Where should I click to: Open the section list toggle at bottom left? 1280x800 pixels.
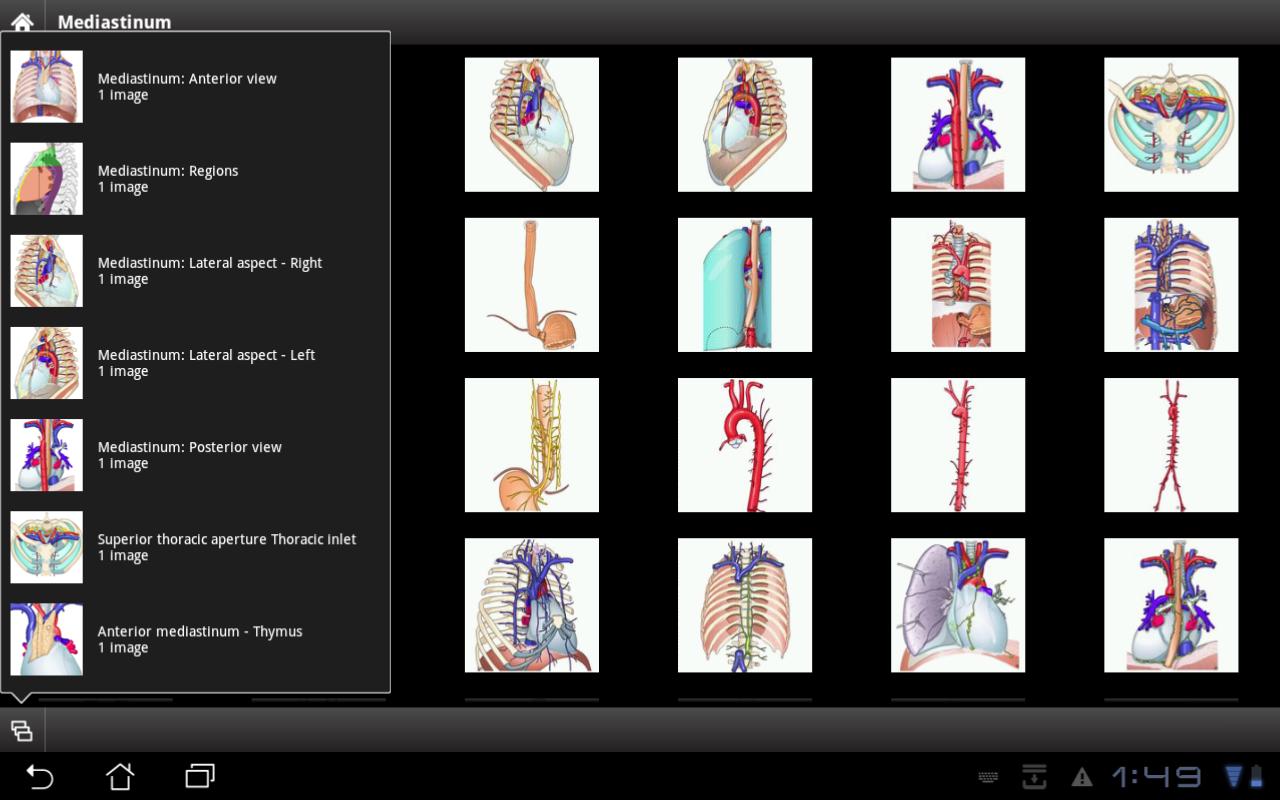tap(21, 731)
